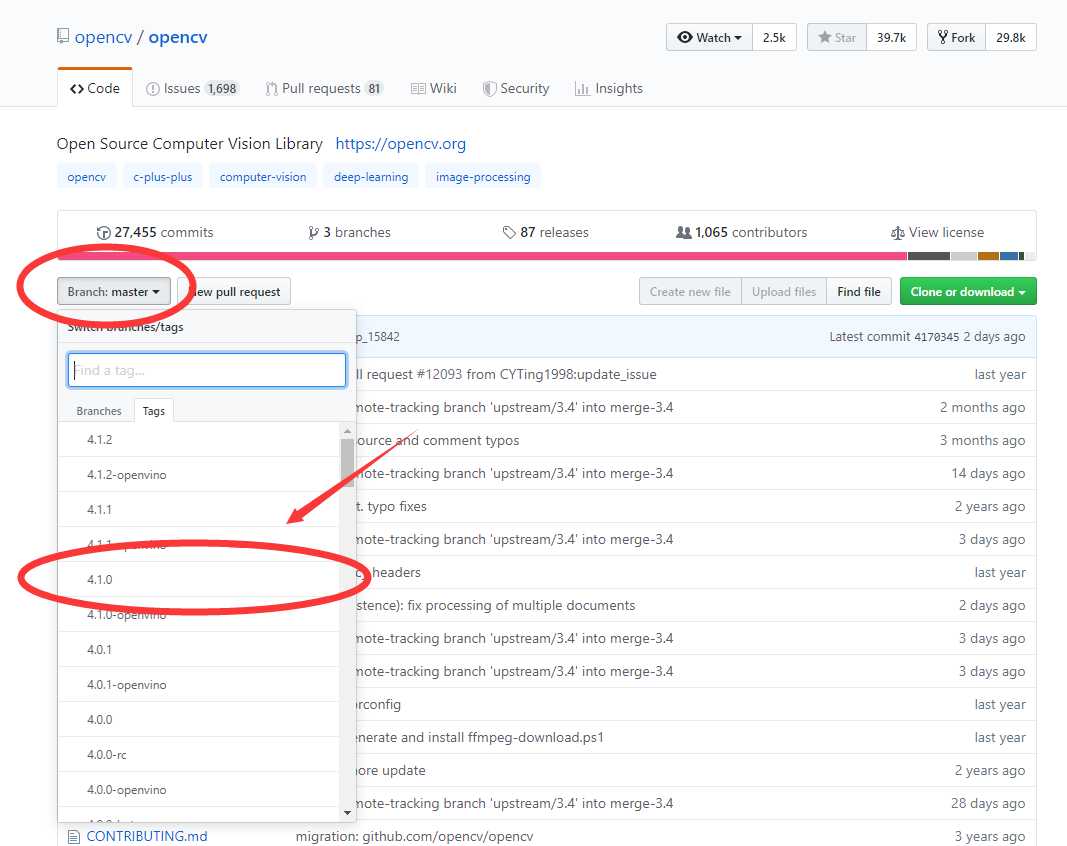This screenshot has height=846, width=1067.
Task: Open the CONTRIBUTING.md file
Action: coord(147,836)
